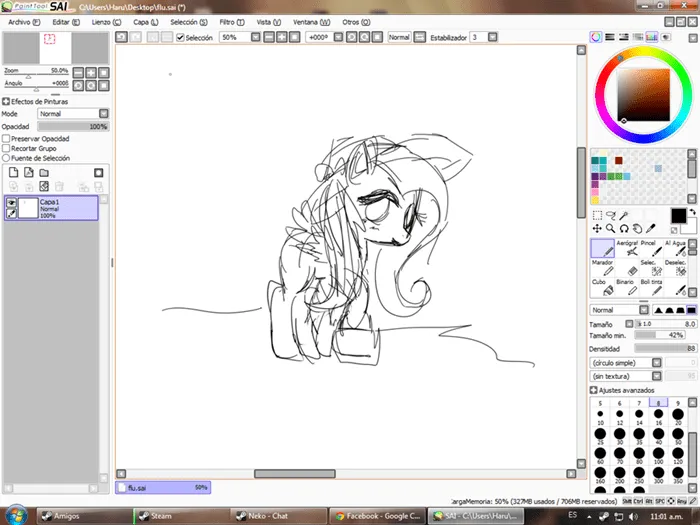This screenshot has height=525, width=700.
Task: Open Neko - Chat taskbar button
Action: [x=279, y=516]
